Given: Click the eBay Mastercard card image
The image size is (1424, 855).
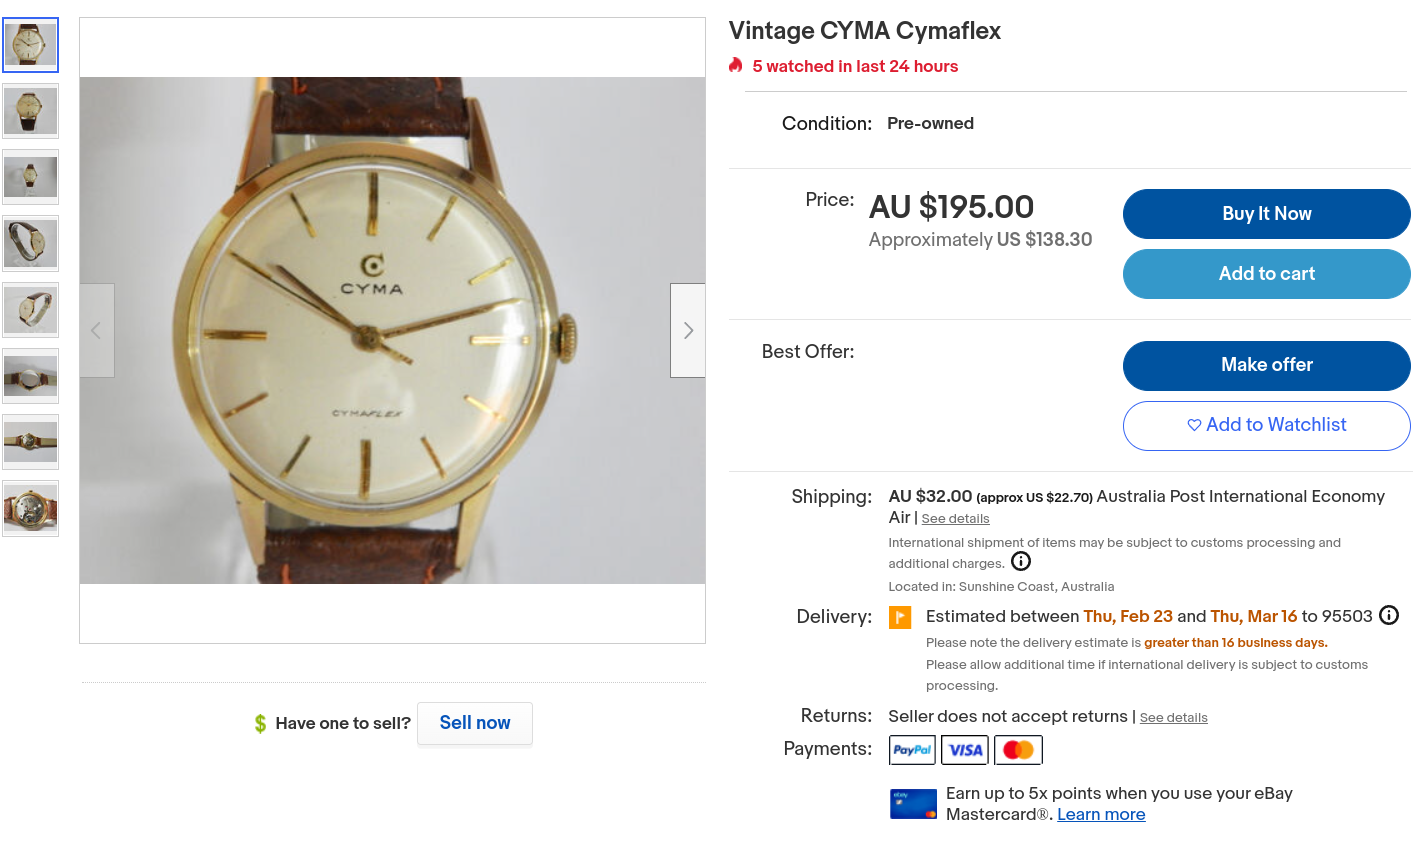Looking at the screenshot, I should 913,804.
